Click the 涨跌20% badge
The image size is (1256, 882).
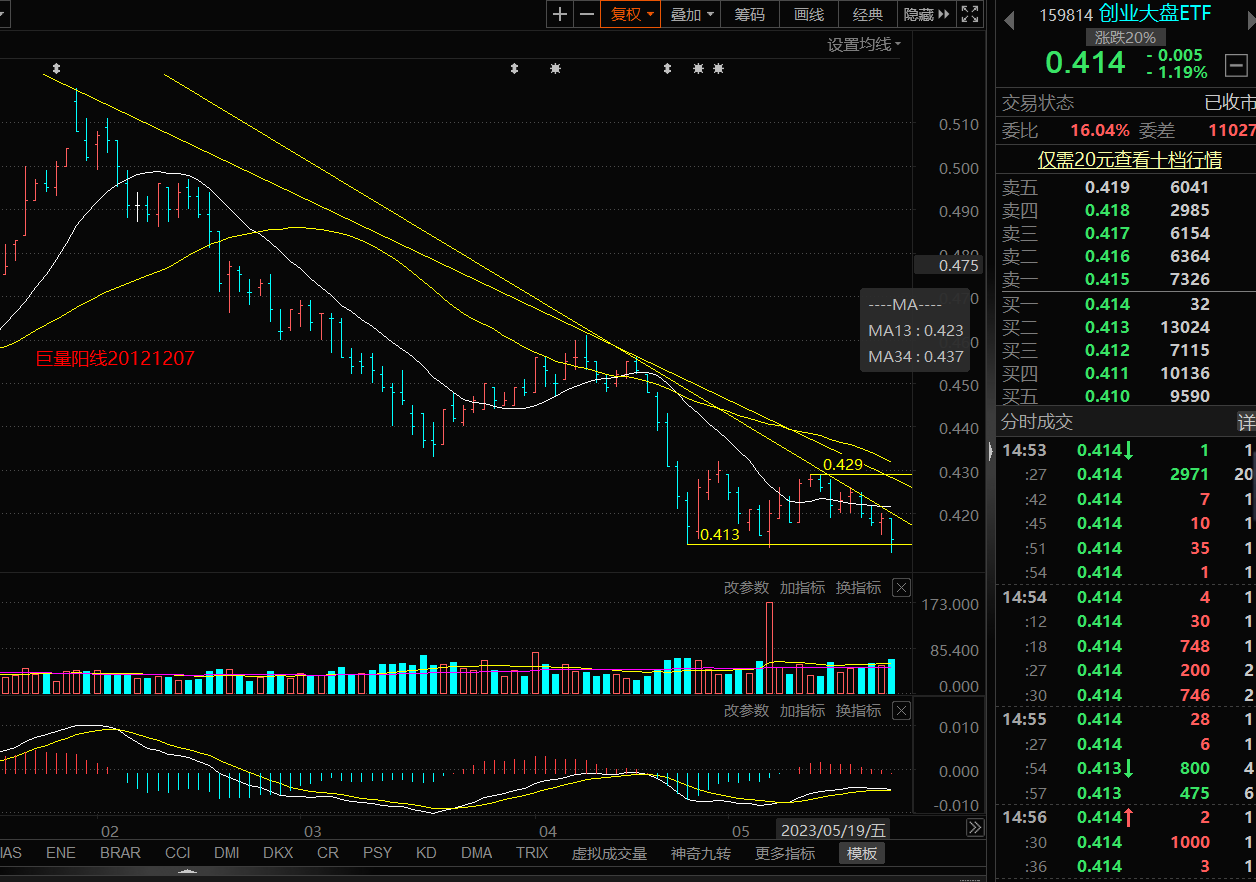pyautogui.click(x=1125, y=37)
